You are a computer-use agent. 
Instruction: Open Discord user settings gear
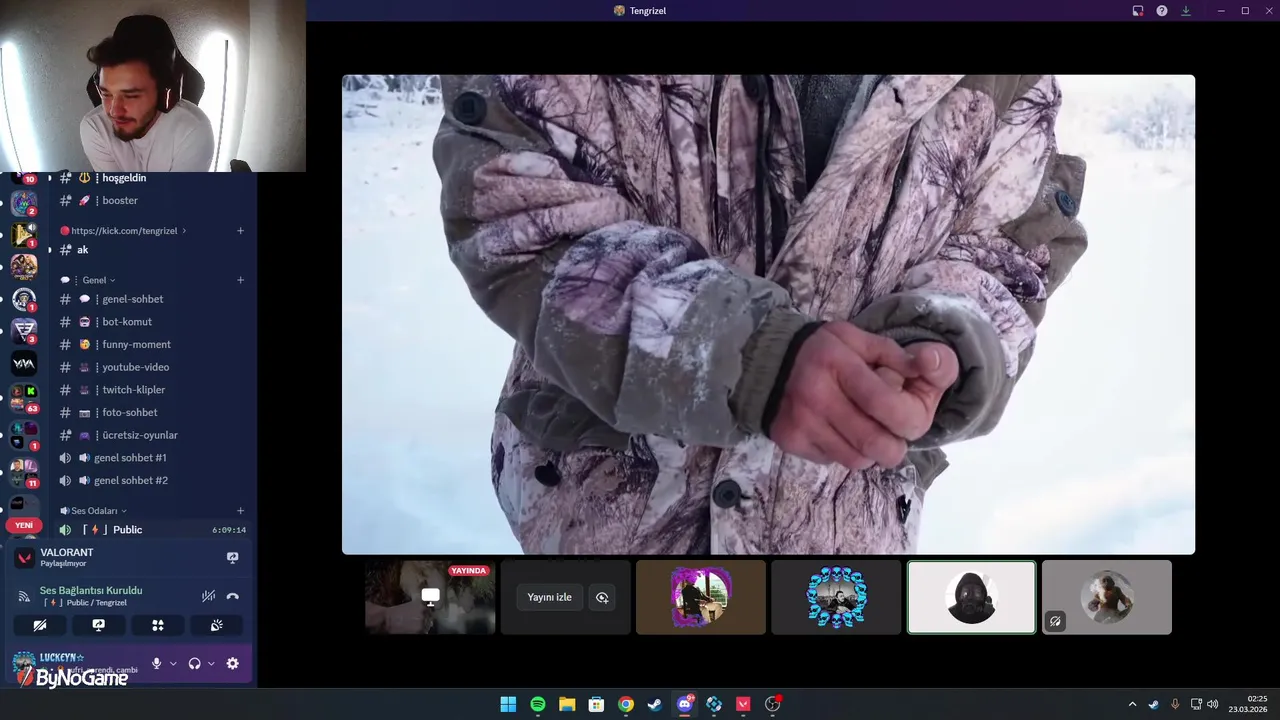233,663
